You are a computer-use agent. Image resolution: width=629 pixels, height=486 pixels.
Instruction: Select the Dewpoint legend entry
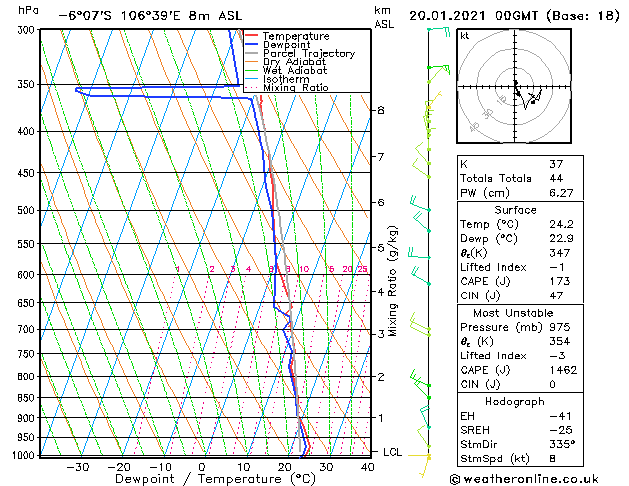point(288,45)
